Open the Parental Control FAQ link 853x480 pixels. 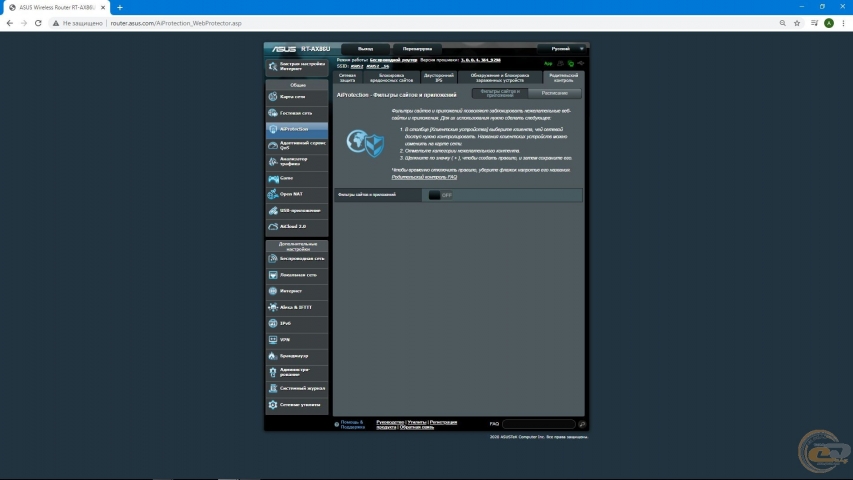(424, 177)
